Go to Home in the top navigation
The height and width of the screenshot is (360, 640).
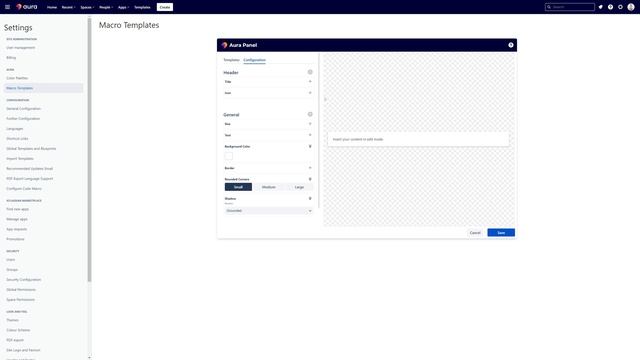pyautogui.click(x=52, y=7)
